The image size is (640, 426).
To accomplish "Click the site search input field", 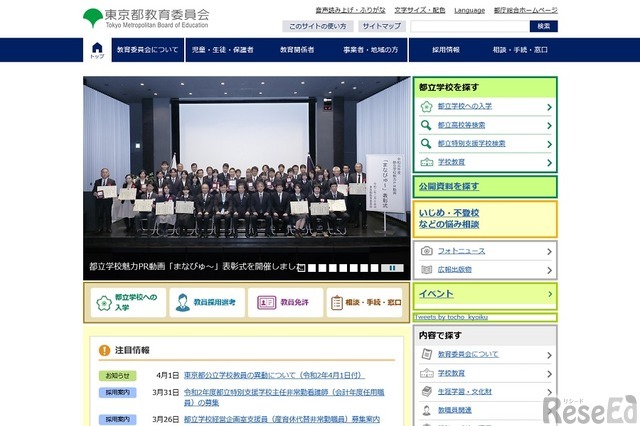I will (x=470, y=27).
